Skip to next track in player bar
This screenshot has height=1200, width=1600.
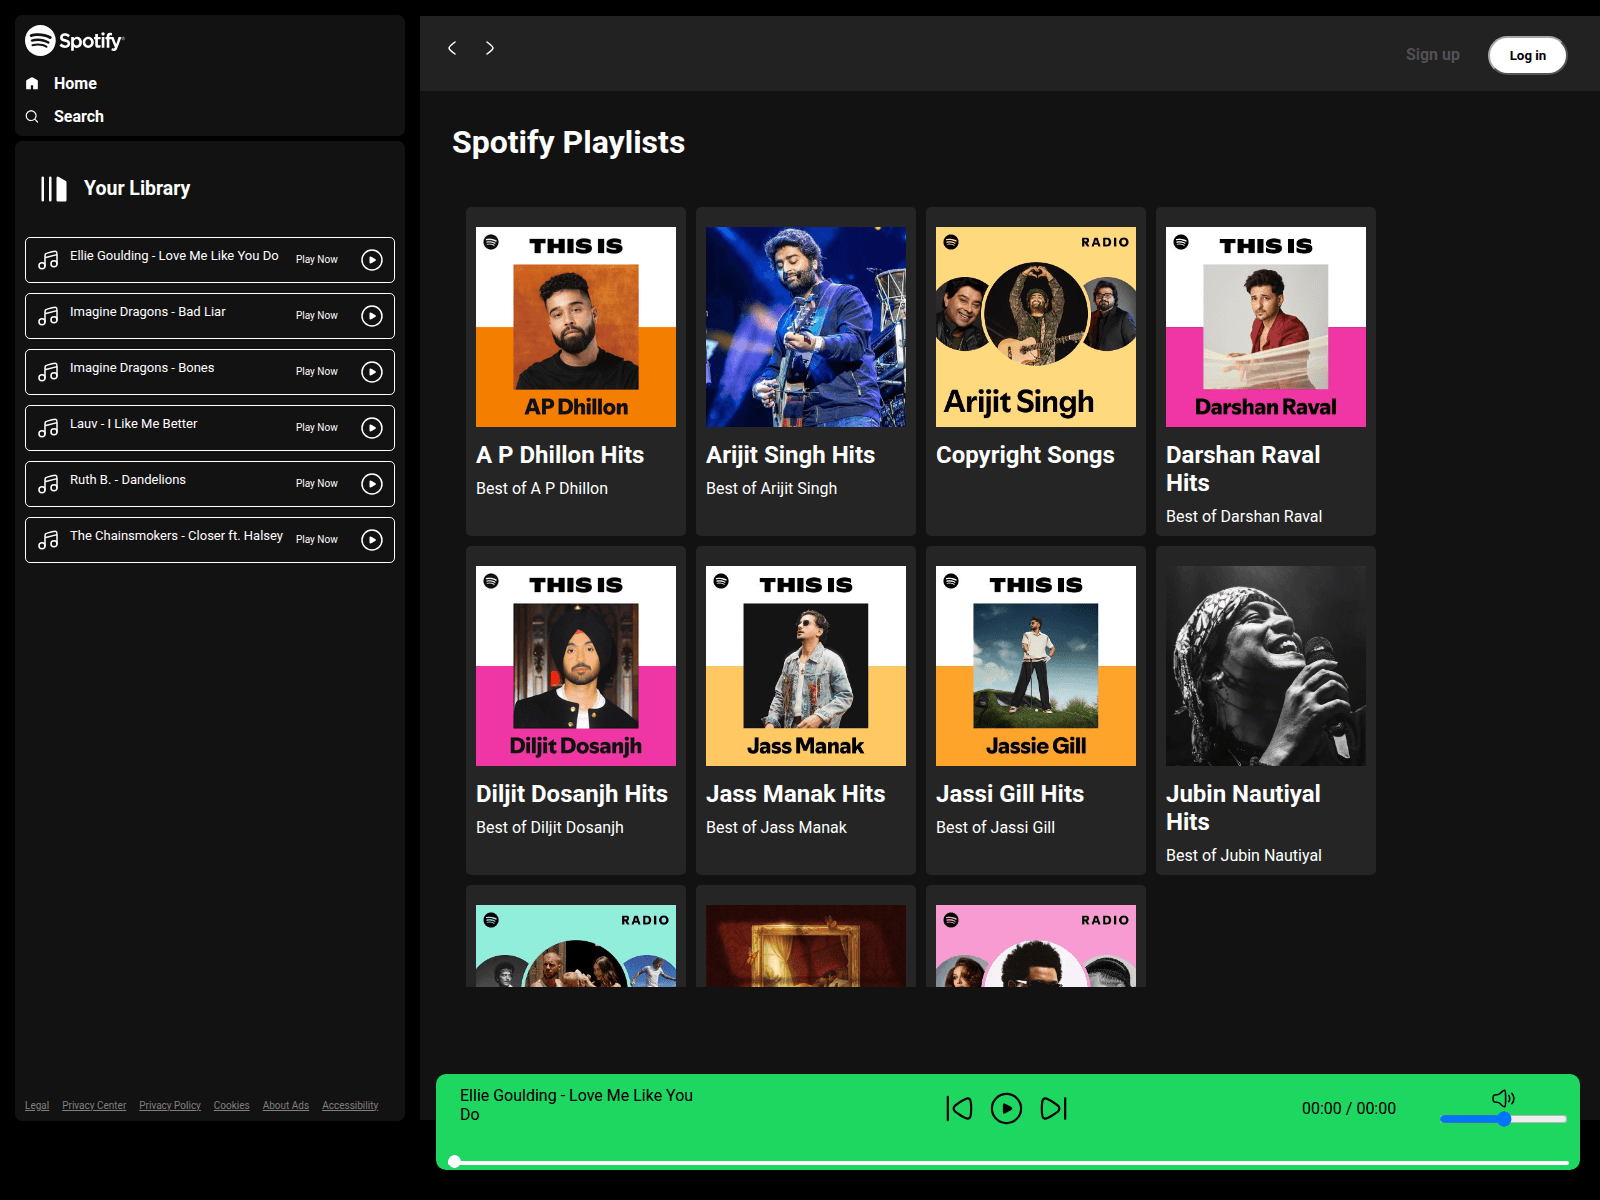pyautogui.click(x=1054, y=1108)
